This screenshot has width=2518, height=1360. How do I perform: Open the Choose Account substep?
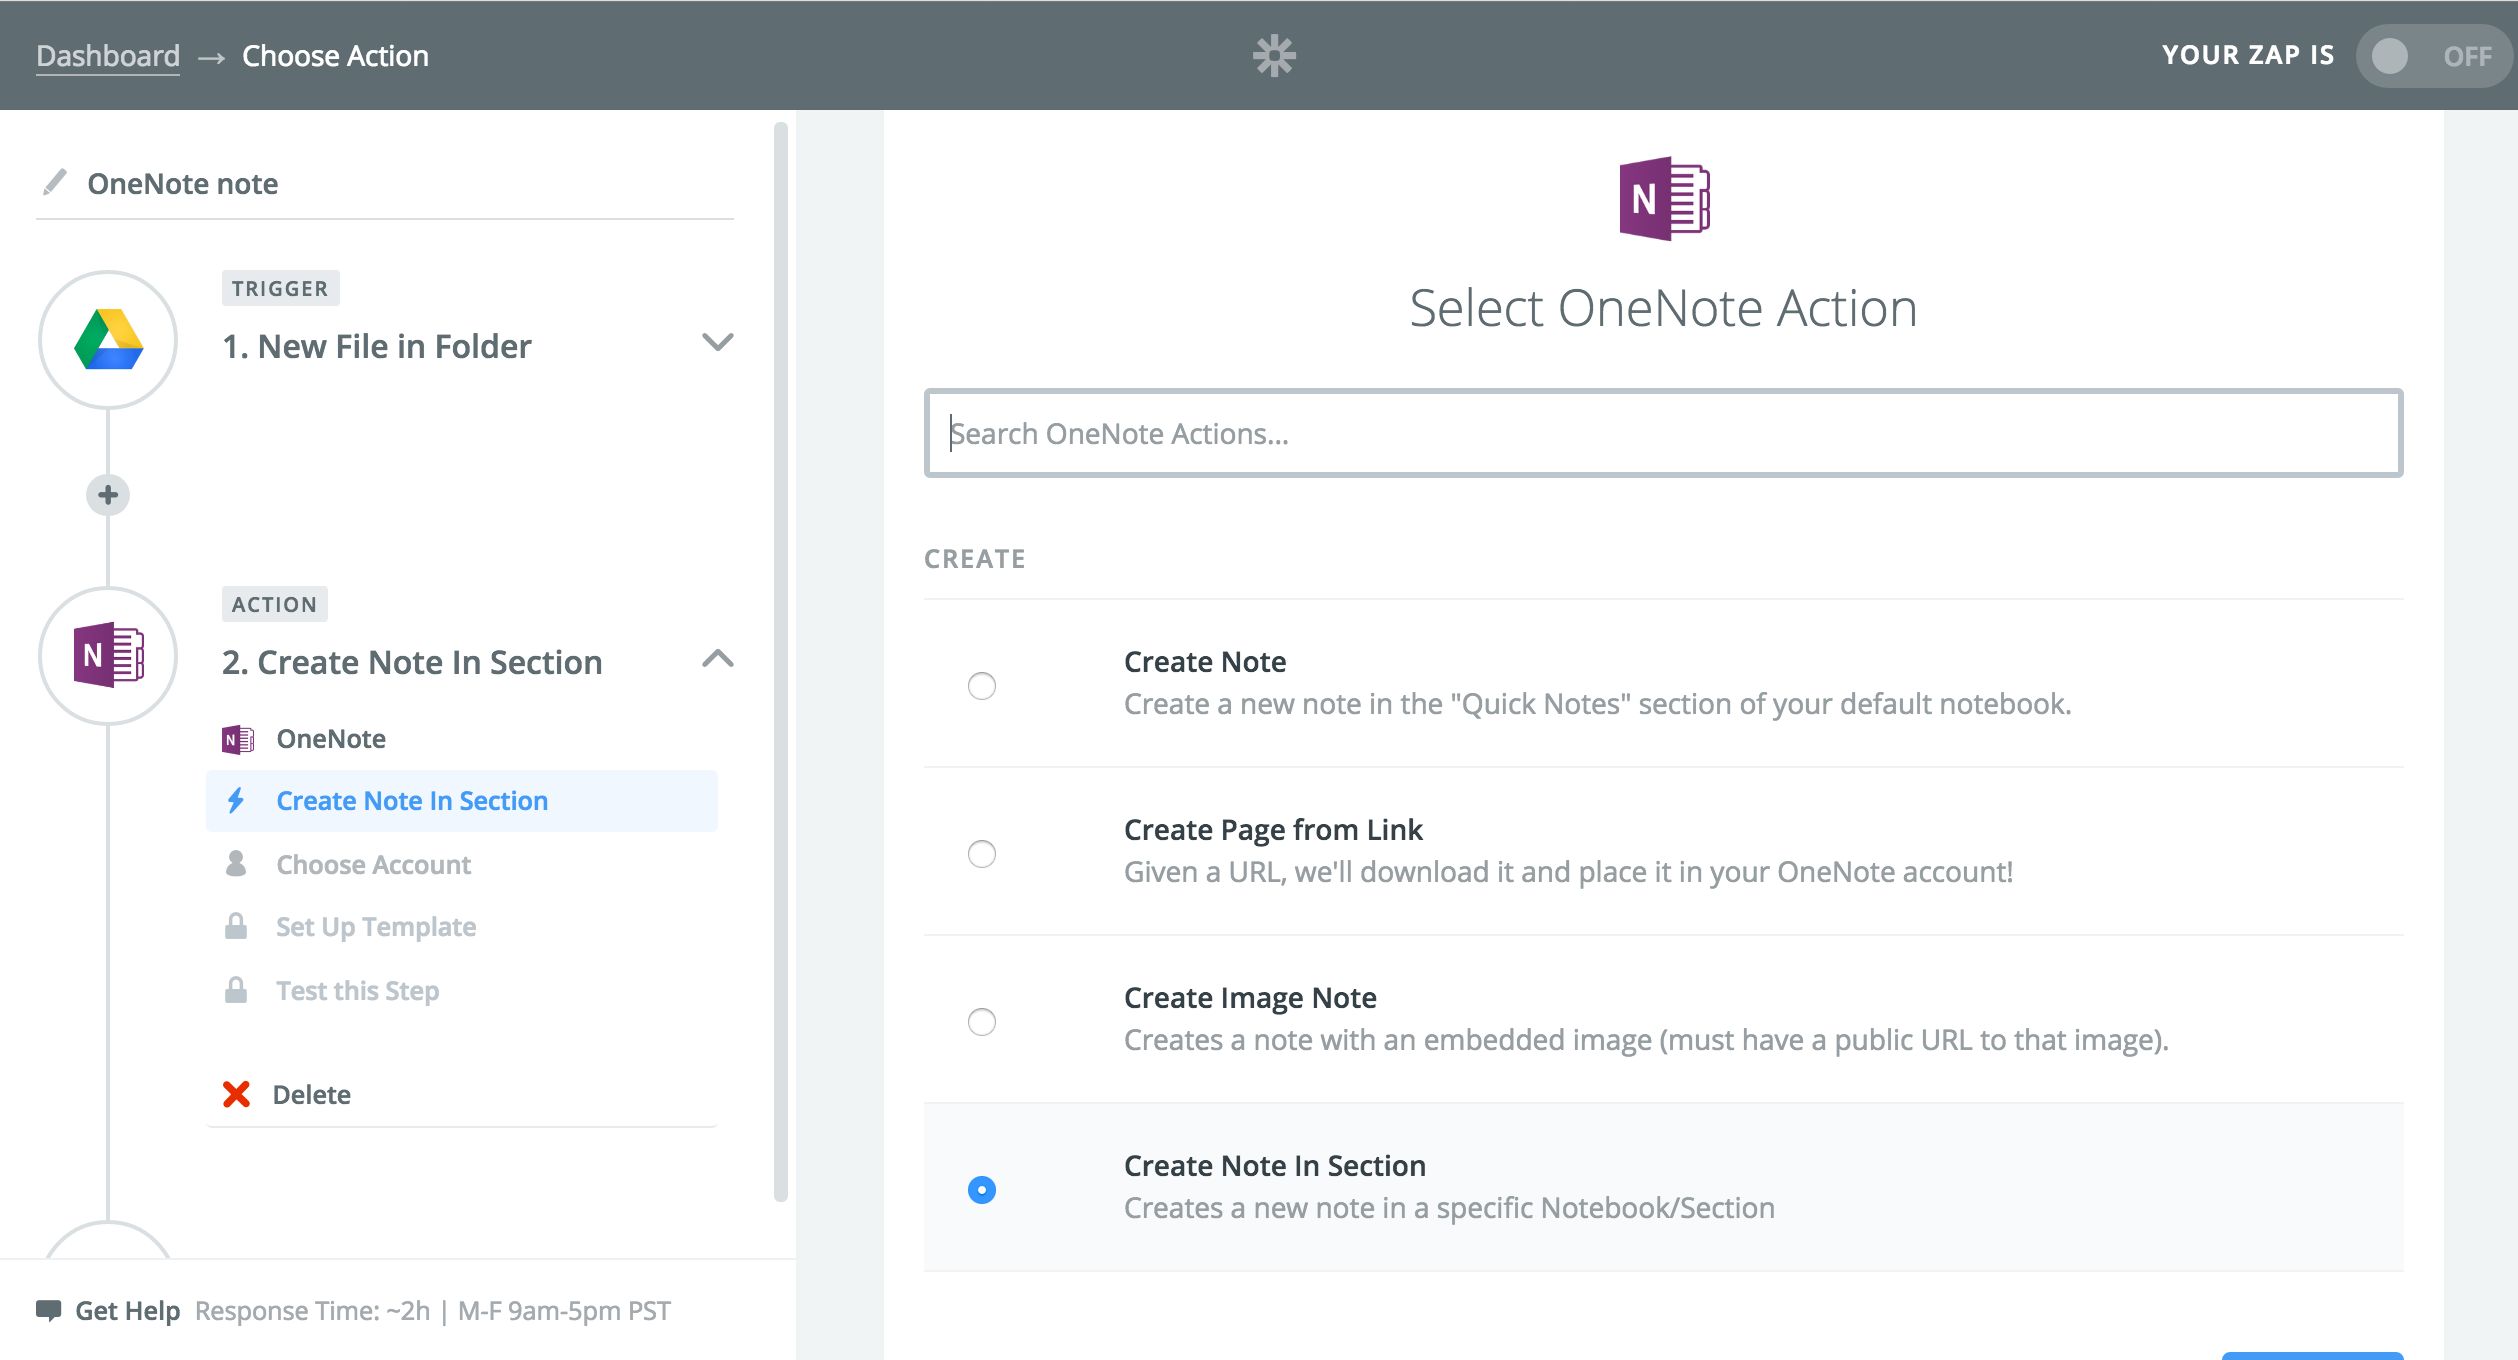click(462, 864)
